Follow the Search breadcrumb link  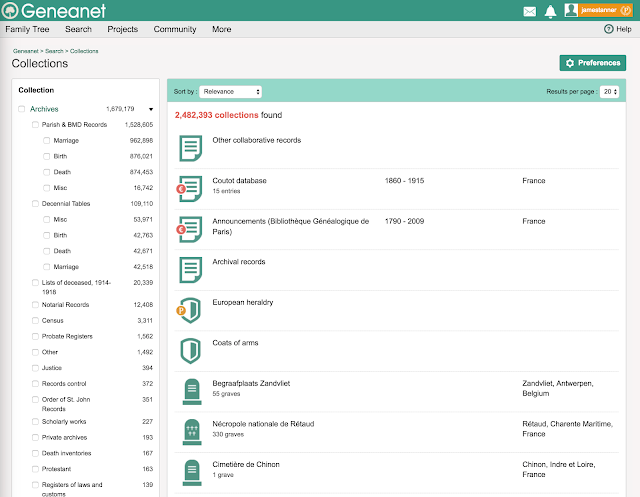coord(54,51)
